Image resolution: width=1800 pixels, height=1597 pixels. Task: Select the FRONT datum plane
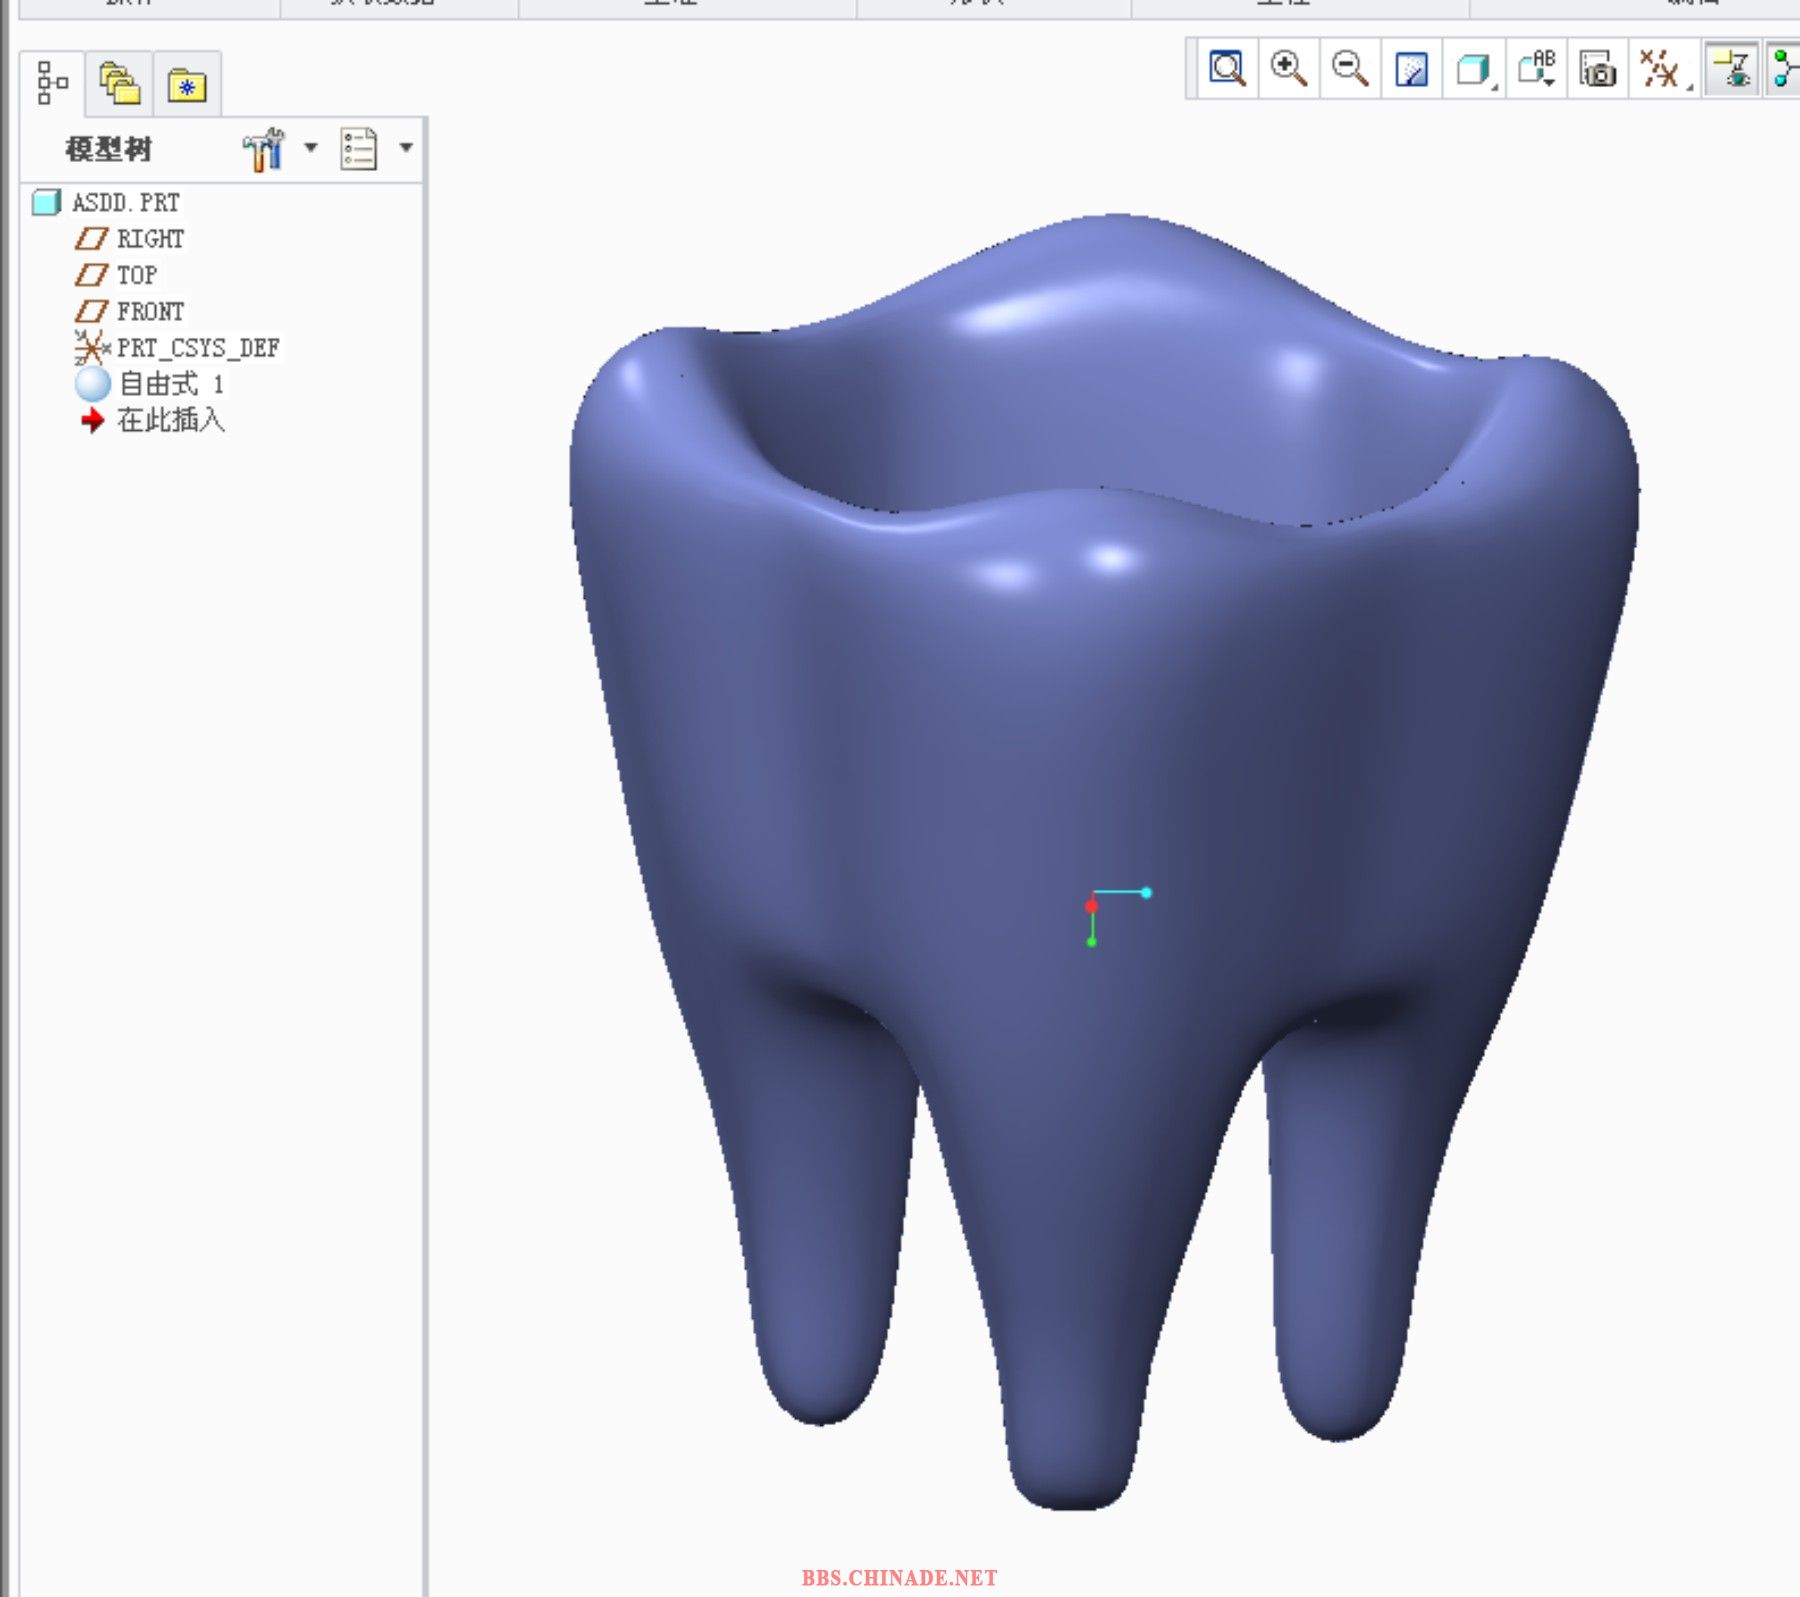[x=130, y=311]
